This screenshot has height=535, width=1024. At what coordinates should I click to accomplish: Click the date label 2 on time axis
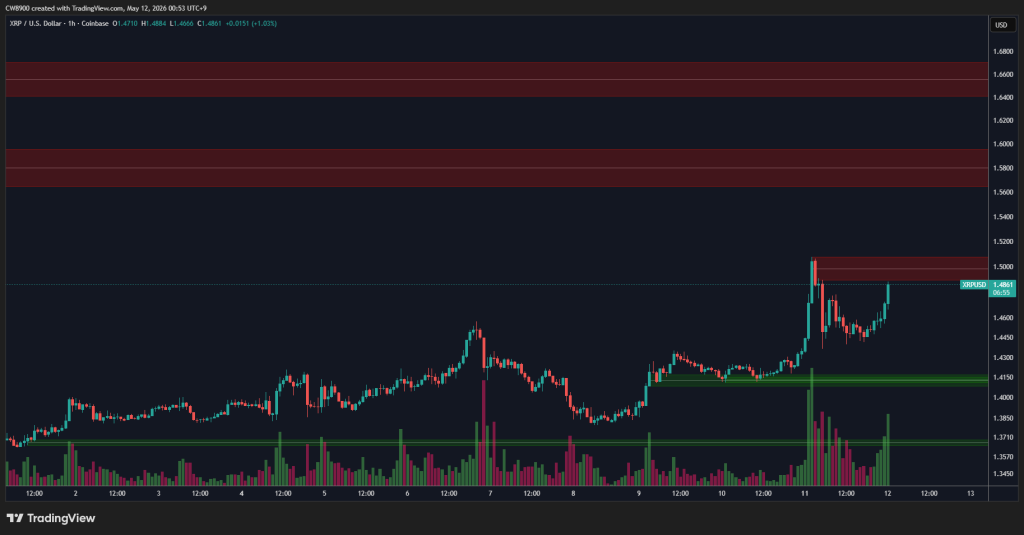coord(76,493)
